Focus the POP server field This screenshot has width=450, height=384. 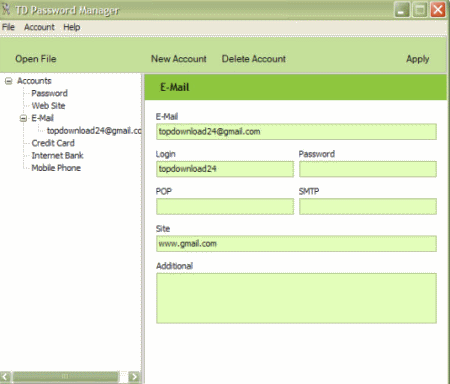[225, 206]
